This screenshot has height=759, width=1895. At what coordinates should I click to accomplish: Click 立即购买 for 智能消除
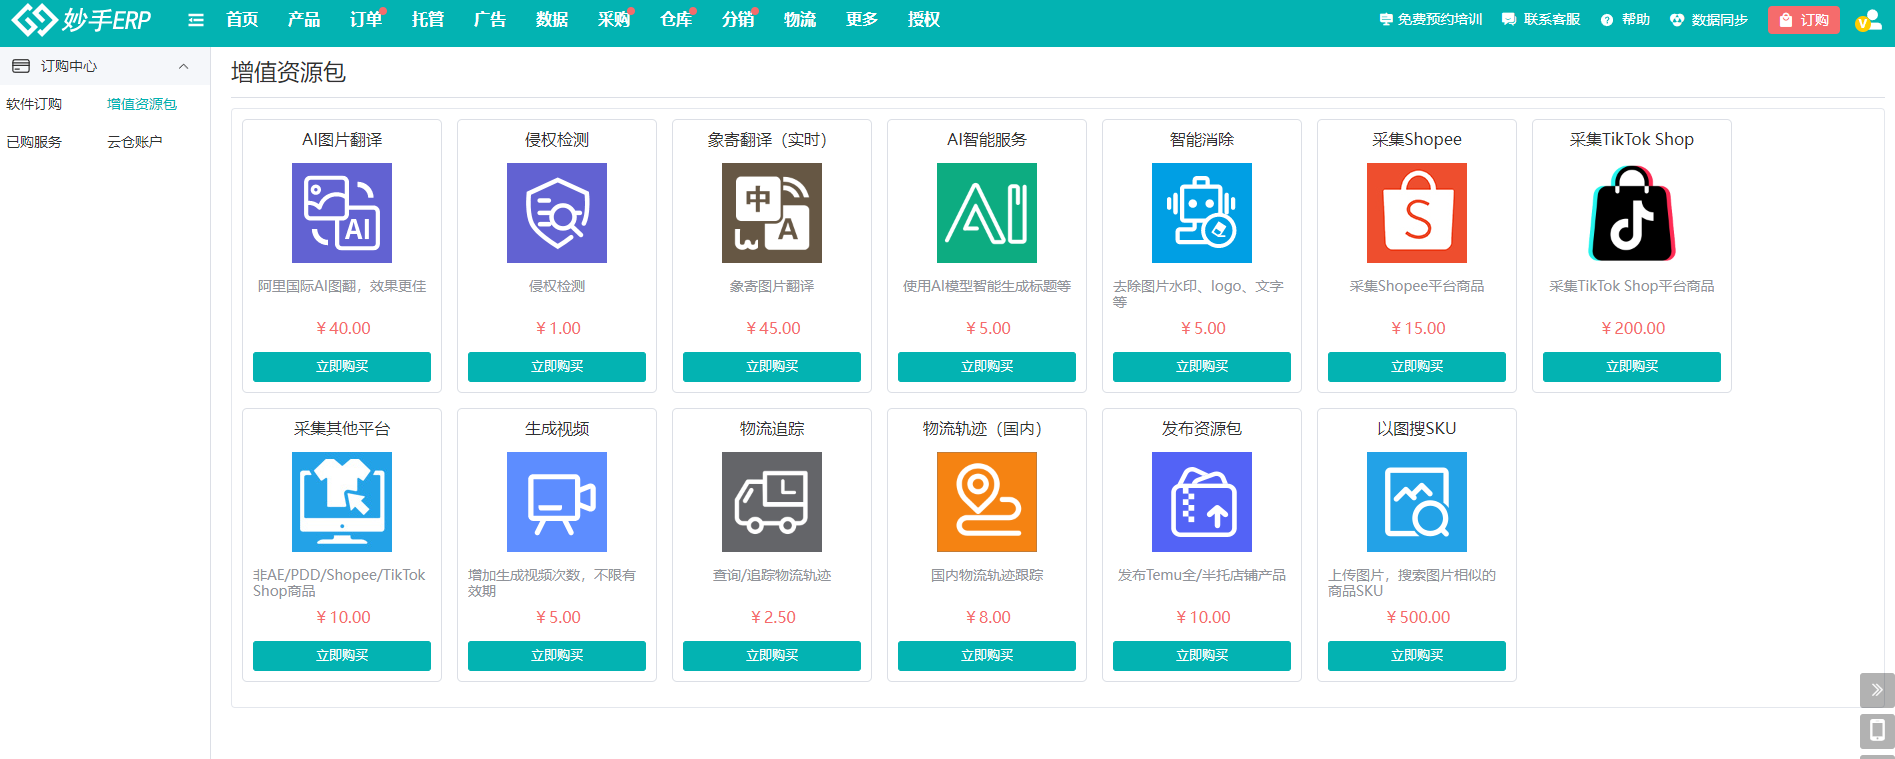click(1202, 367)
